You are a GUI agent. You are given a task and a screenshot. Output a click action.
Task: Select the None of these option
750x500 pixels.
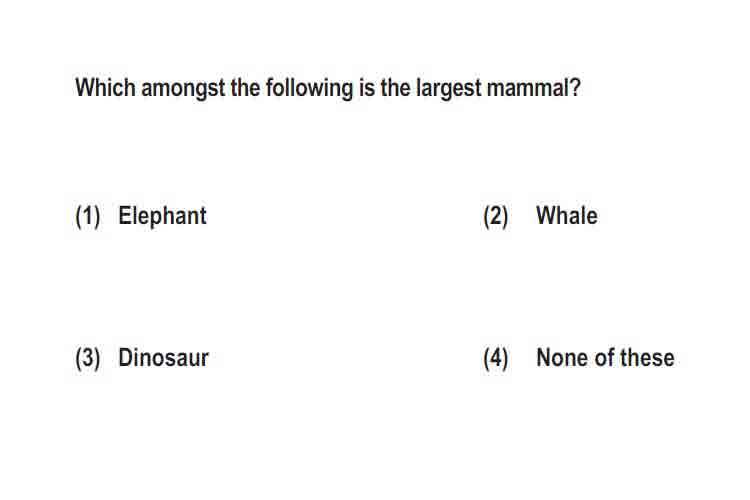(x=605, y=358)
